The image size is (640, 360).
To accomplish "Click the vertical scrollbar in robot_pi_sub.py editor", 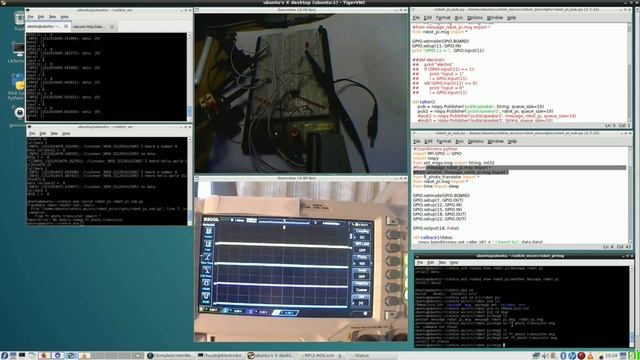I will [629, 195].
